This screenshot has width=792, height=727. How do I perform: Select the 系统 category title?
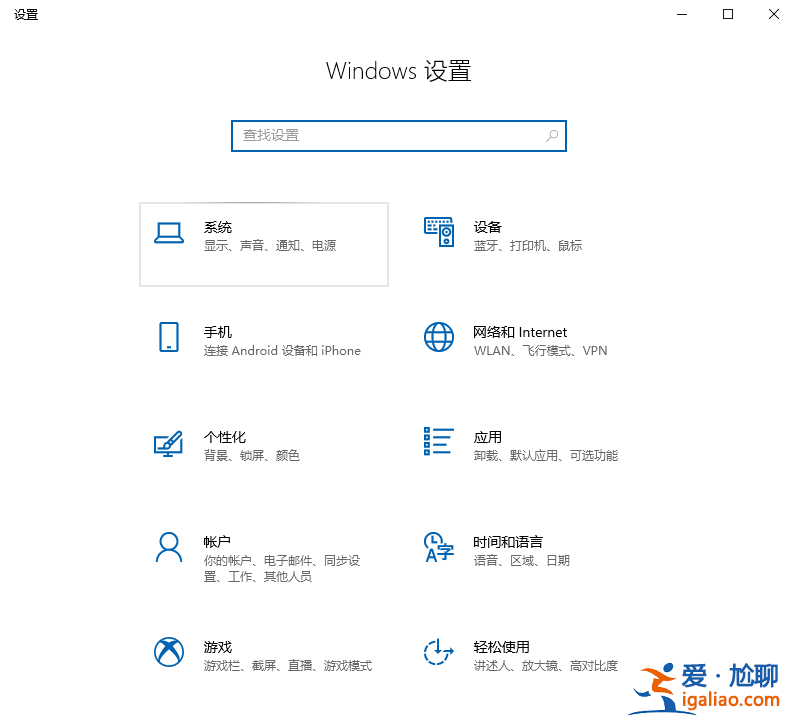click(218, 227)
